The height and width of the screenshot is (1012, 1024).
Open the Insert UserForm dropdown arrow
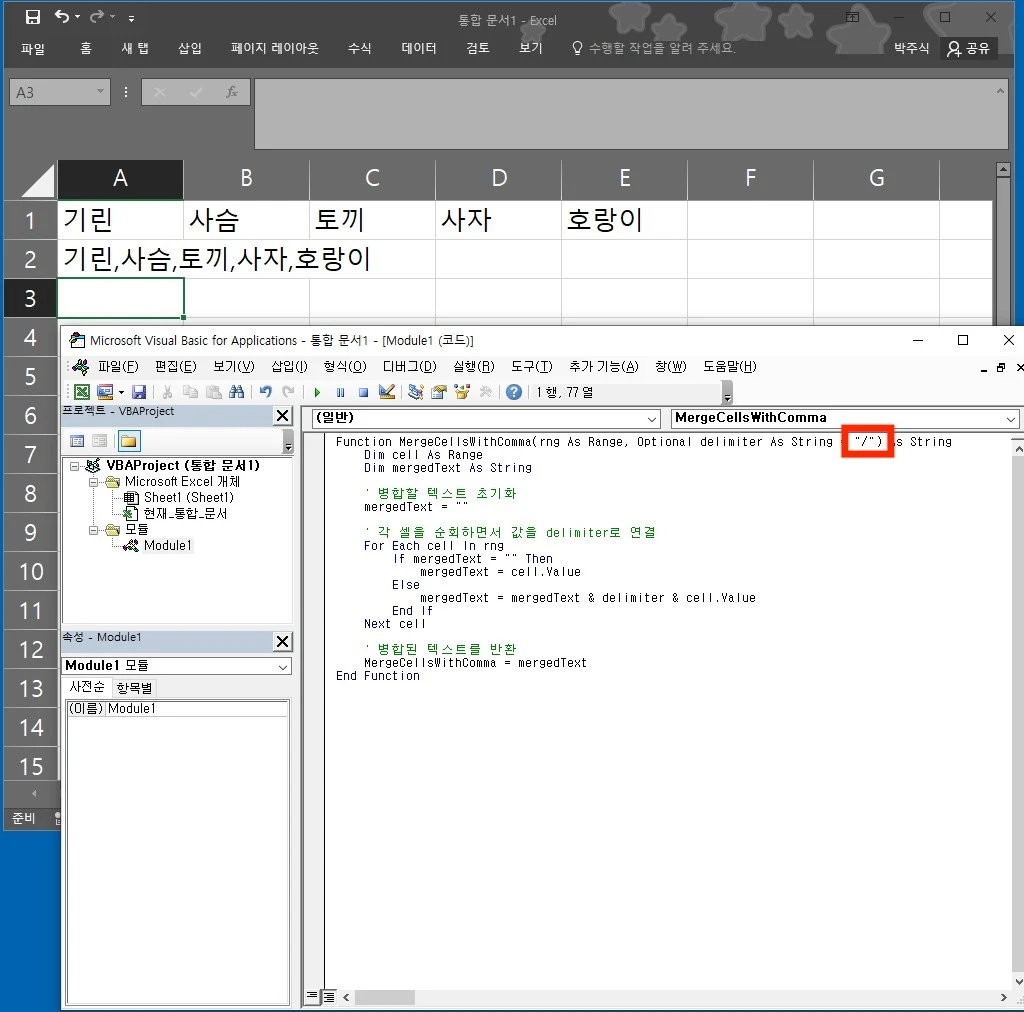(x=121, y=392)
